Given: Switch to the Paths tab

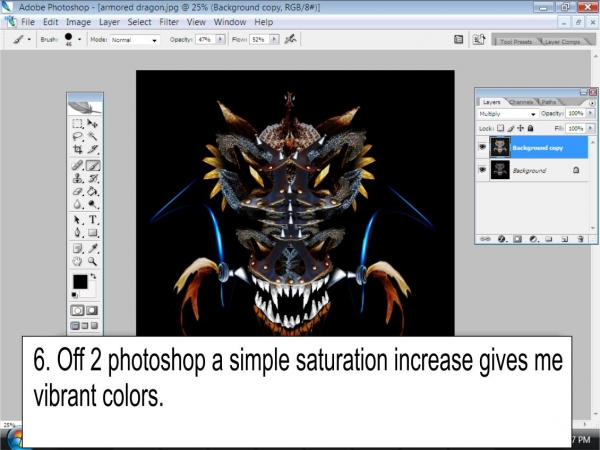Looking at the screenshot, I should click(x=549, y=102).
